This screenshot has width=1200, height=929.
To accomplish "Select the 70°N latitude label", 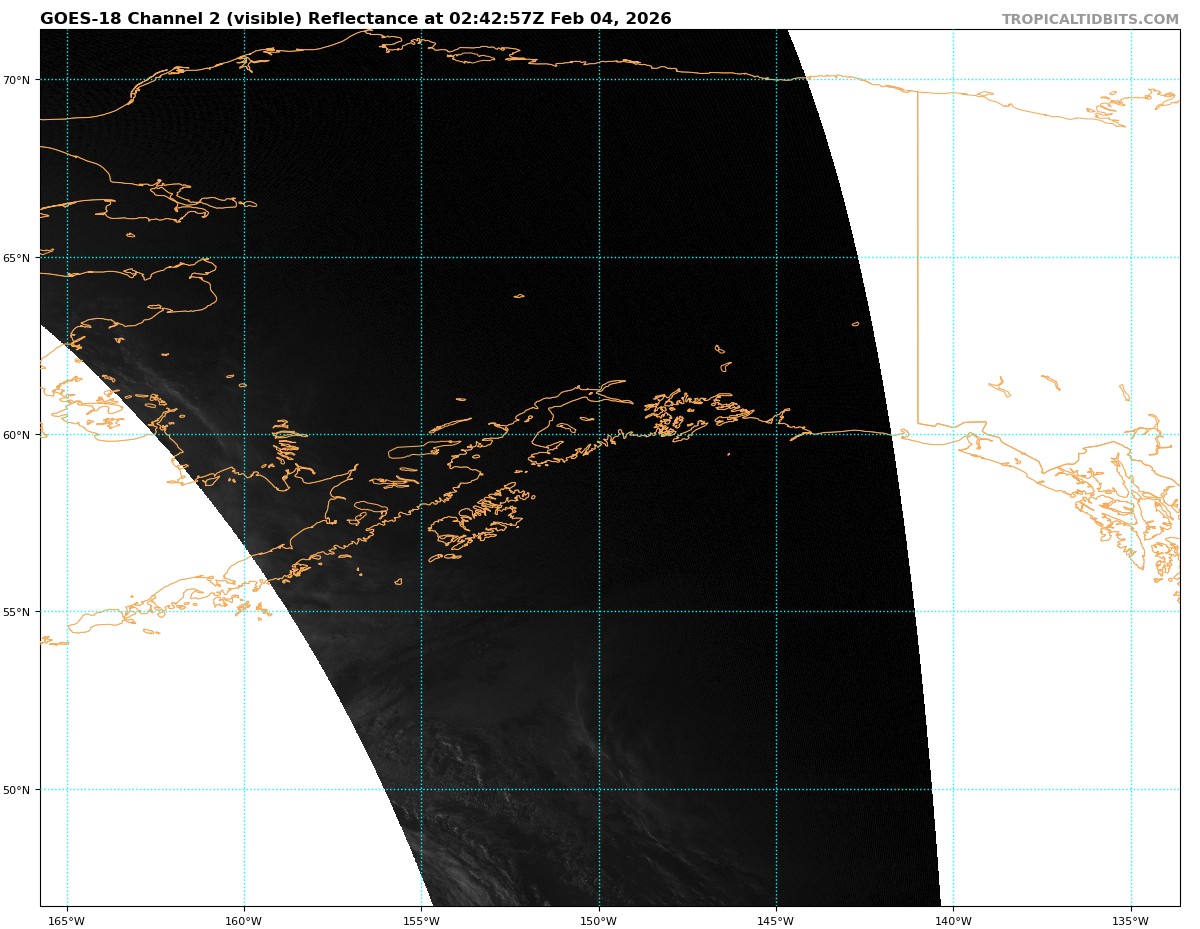I will [x=21, y=80].
